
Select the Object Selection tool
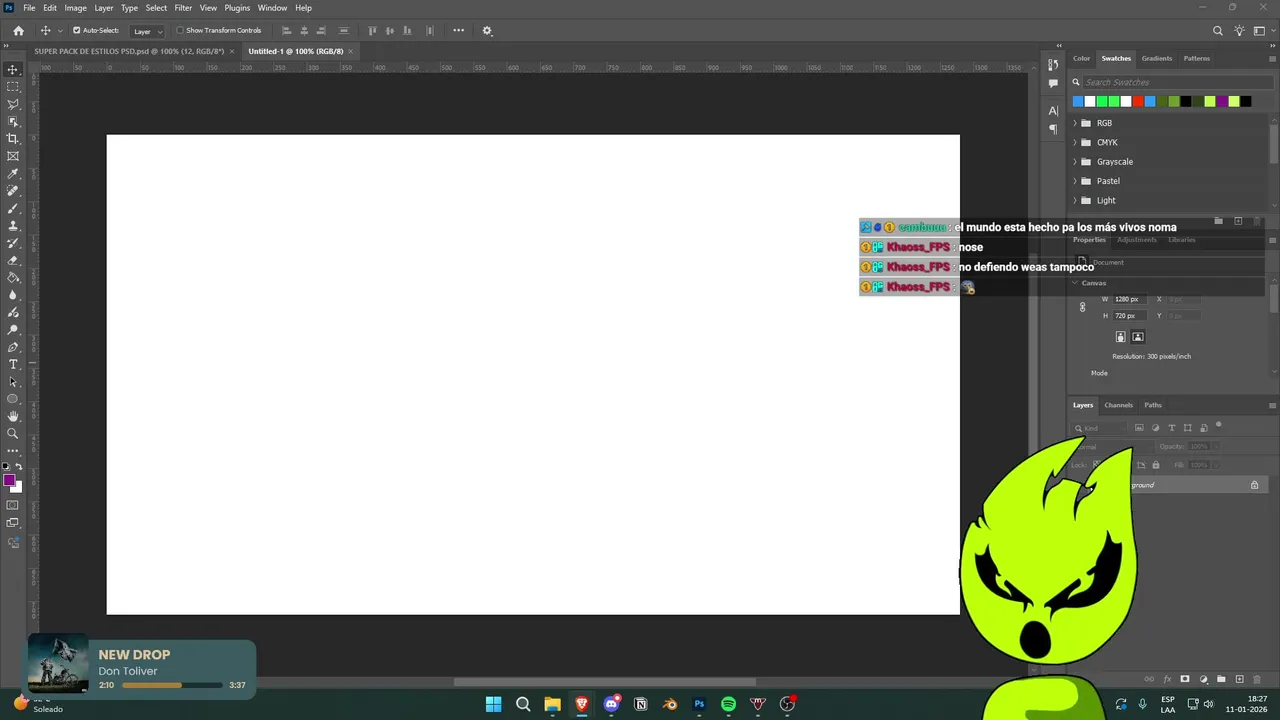coord(13,122)
